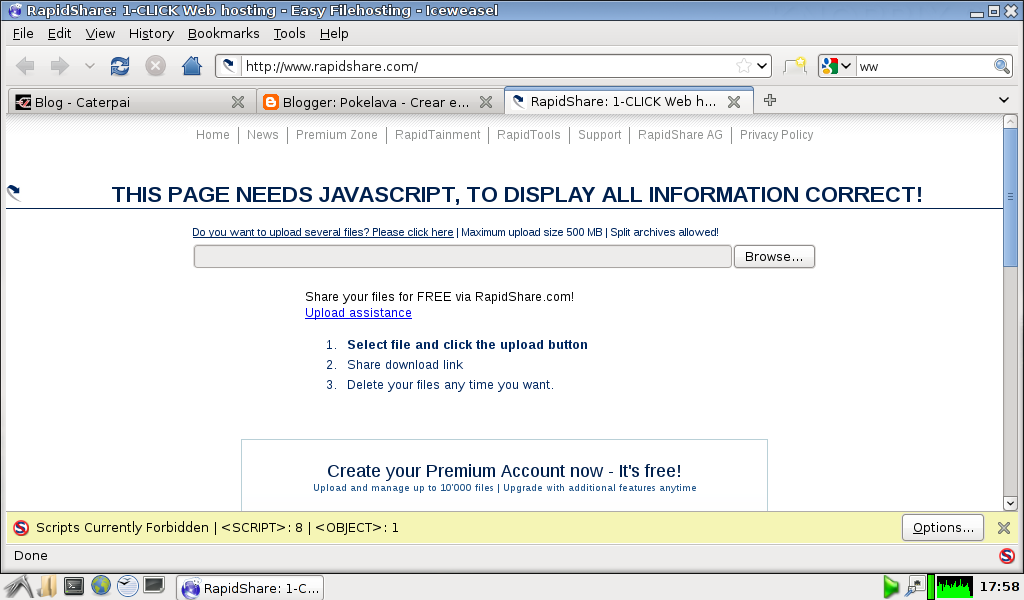Image resolution: width=1024 pixels, height=600 pixels.
Task: Close the Blogger: Pokelava tab
Action: tap(486, 102)
